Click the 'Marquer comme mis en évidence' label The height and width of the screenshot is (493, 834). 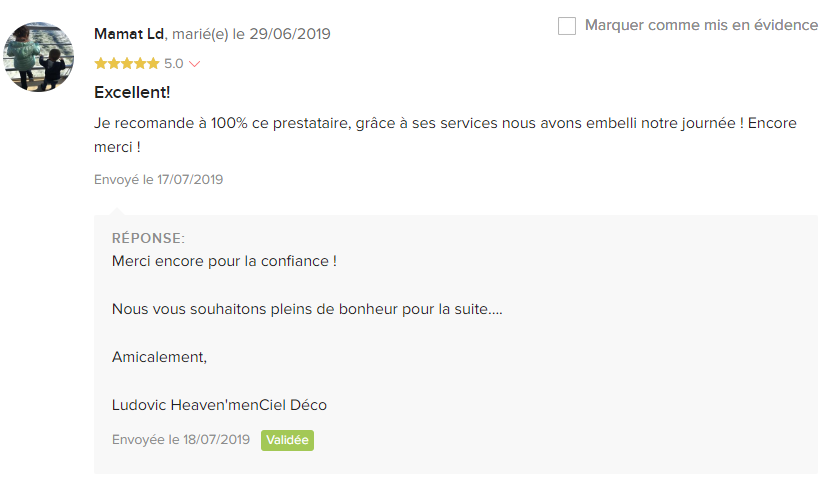point(701,25)
